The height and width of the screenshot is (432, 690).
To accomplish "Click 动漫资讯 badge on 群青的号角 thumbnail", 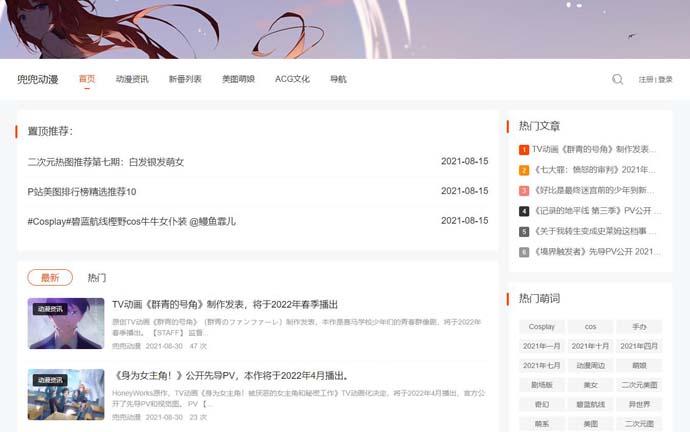I will (x=50, y=309).
